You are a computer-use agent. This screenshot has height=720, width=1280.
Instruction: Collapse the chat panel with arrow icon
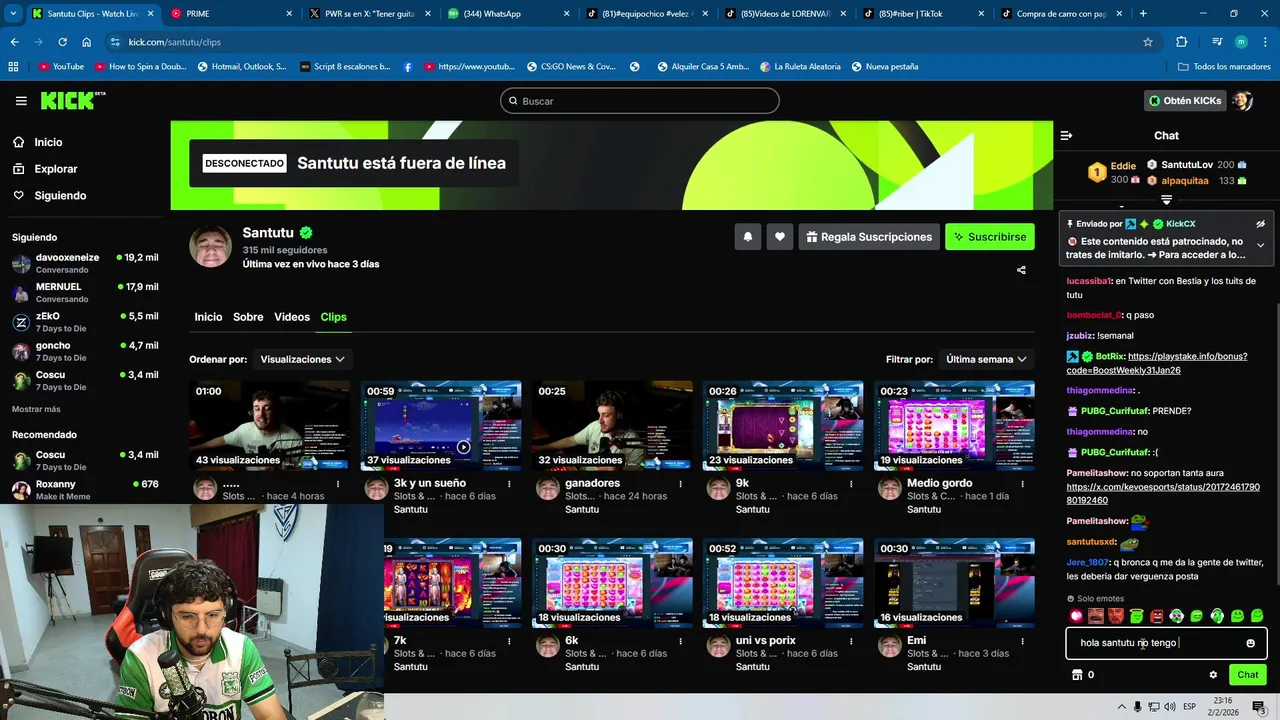click(x=1066, y=135)
